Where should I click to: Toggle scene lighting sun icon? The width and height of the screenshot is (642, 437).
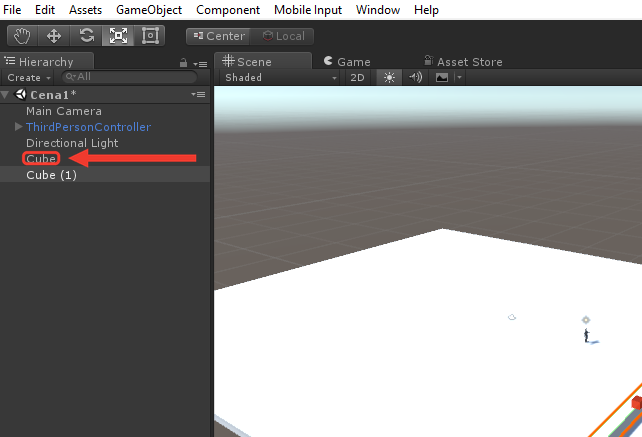click(389, 77)
